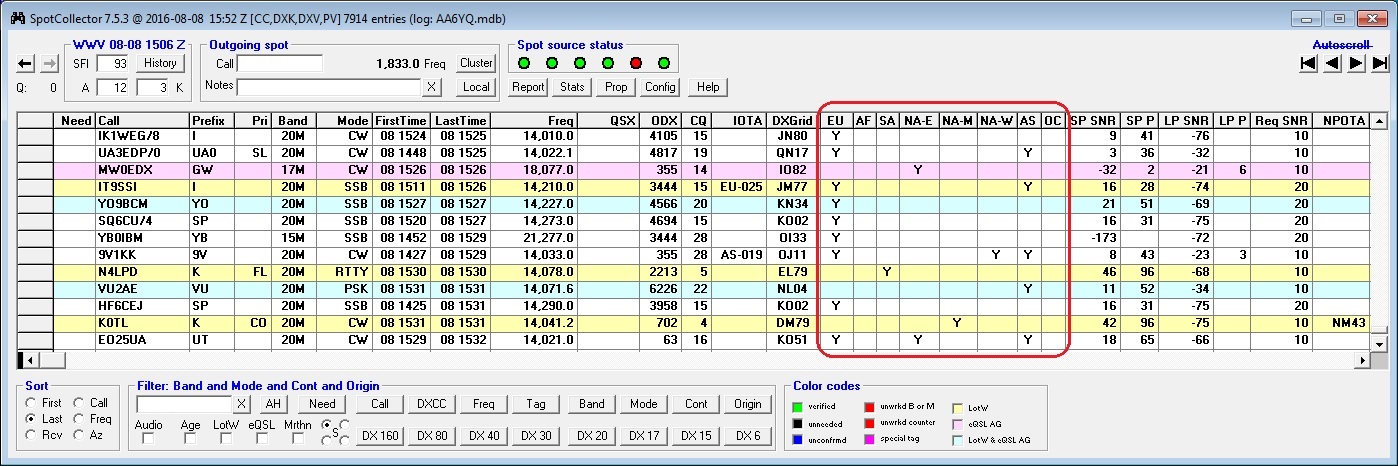Viewport: 1398px width, 466px height.
Task: Step forward one entry under Autoscroll
Action: point(1356,63)
